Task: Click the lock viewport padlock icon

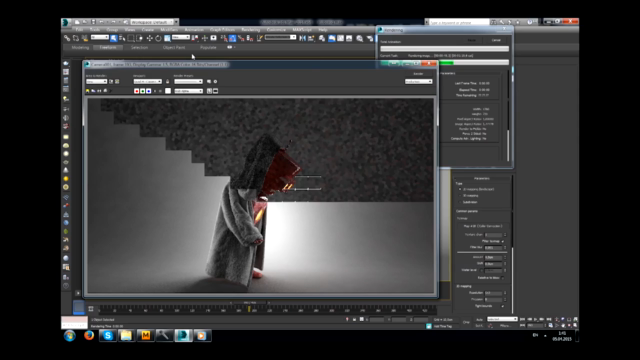Action: [167, 82]
